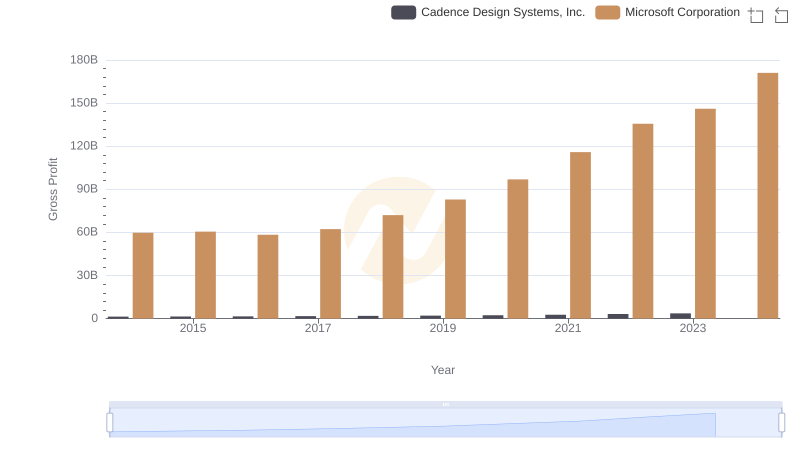Grab the left data zoom slider handle
Viewport: 800px width, 461px height.
(110, 423)
